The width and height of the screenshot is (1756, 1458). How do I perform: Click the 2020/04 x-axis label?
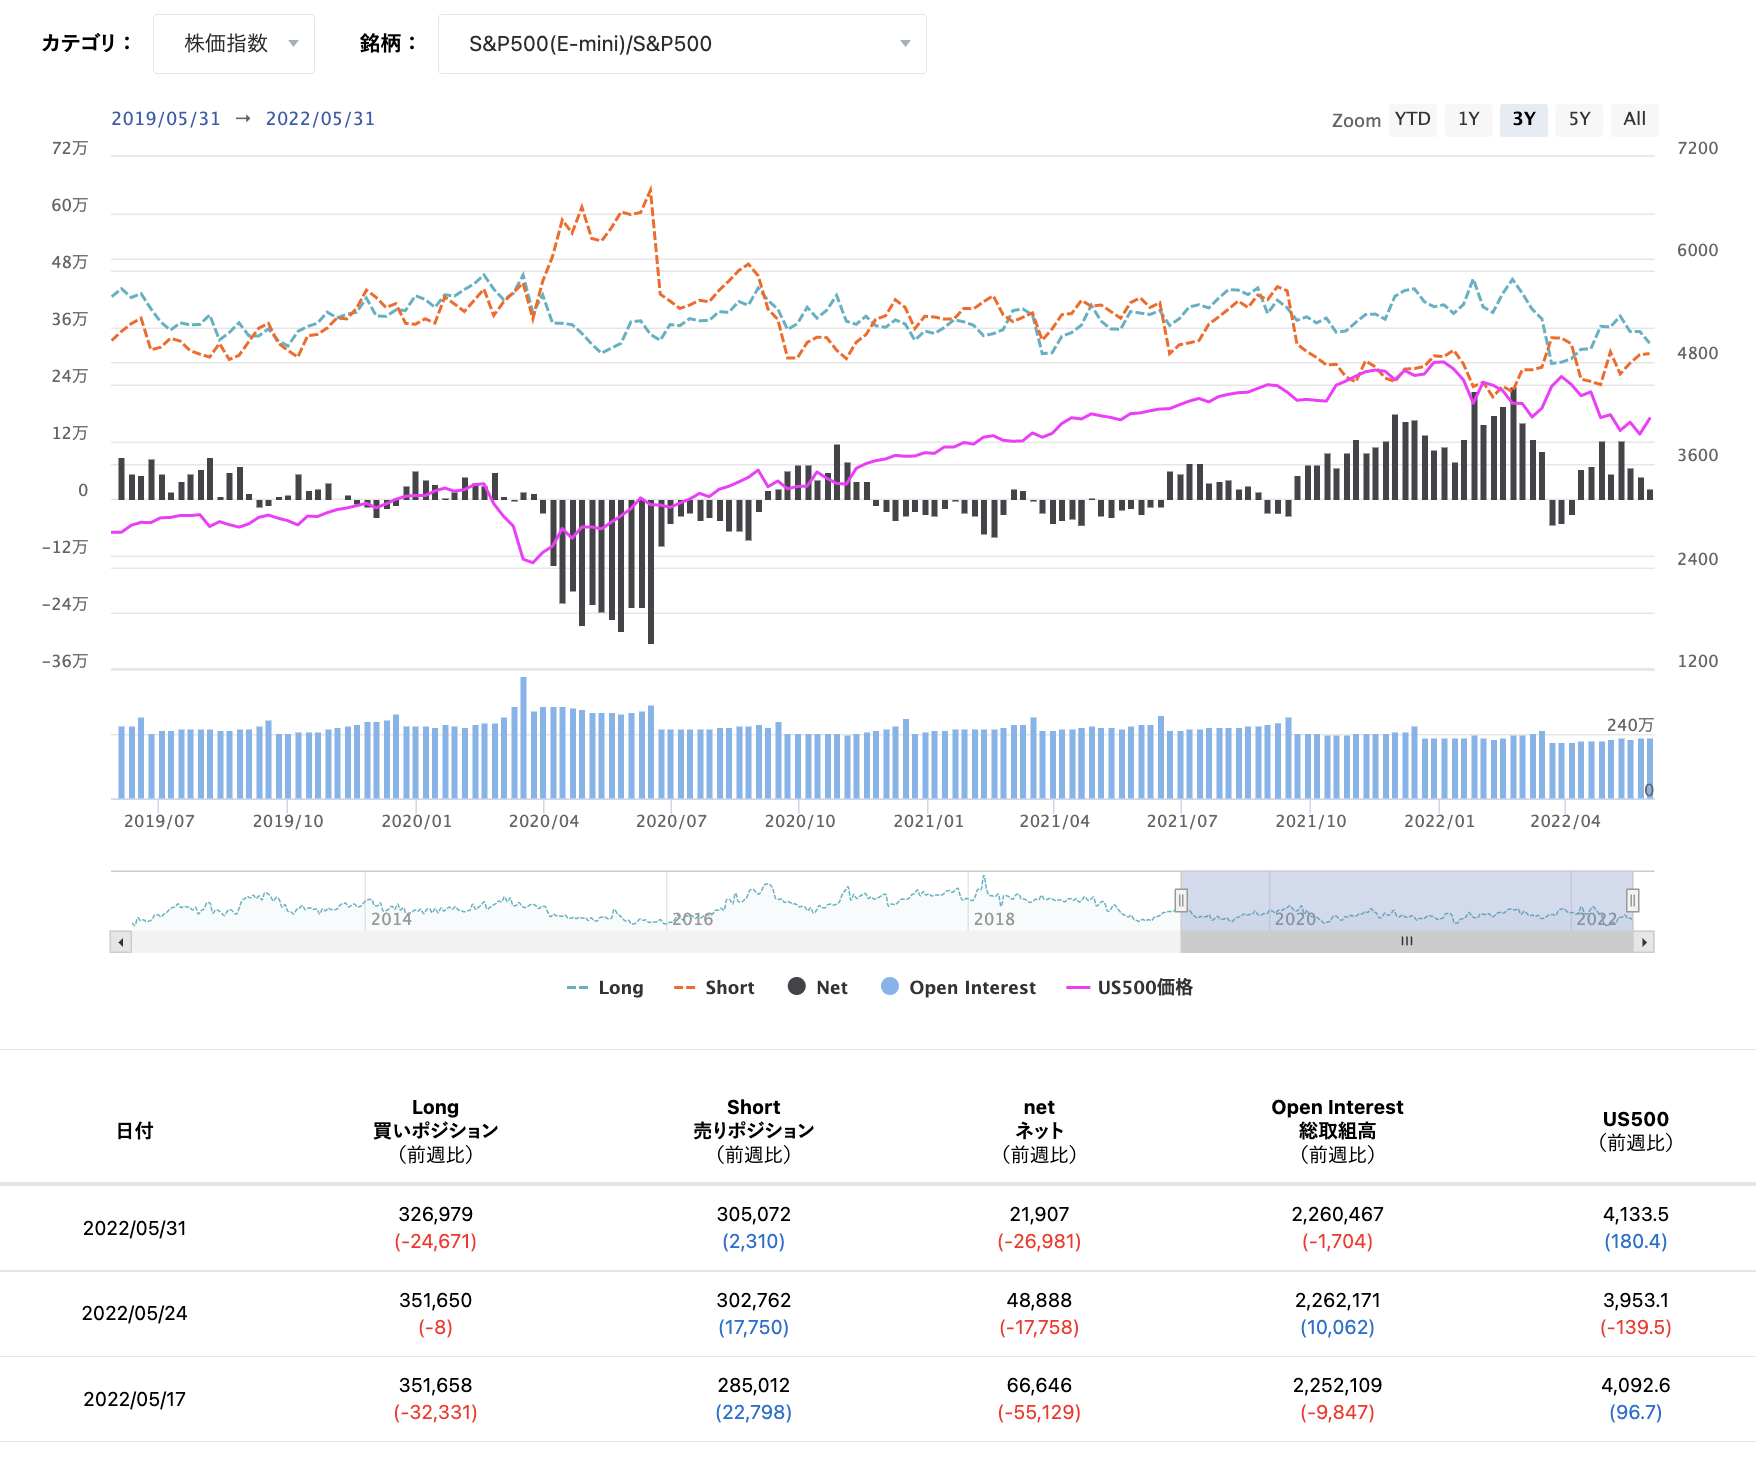[544, 822]
